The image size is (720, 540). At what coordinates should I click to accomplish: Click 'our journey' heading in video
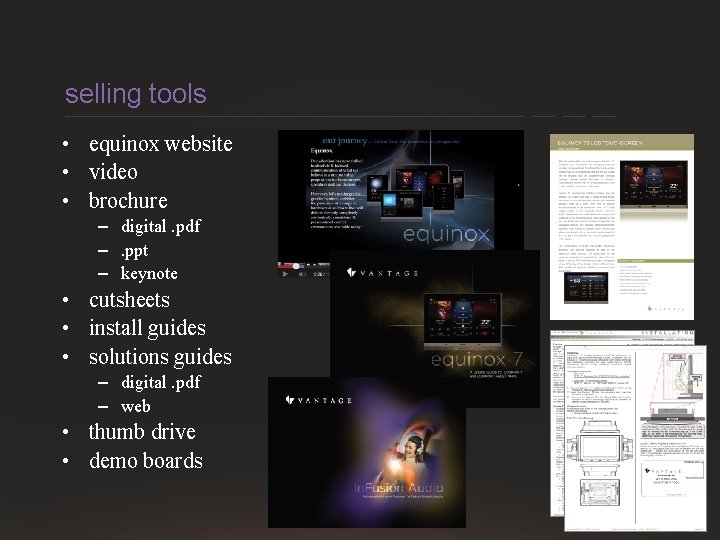coord(345,141)
